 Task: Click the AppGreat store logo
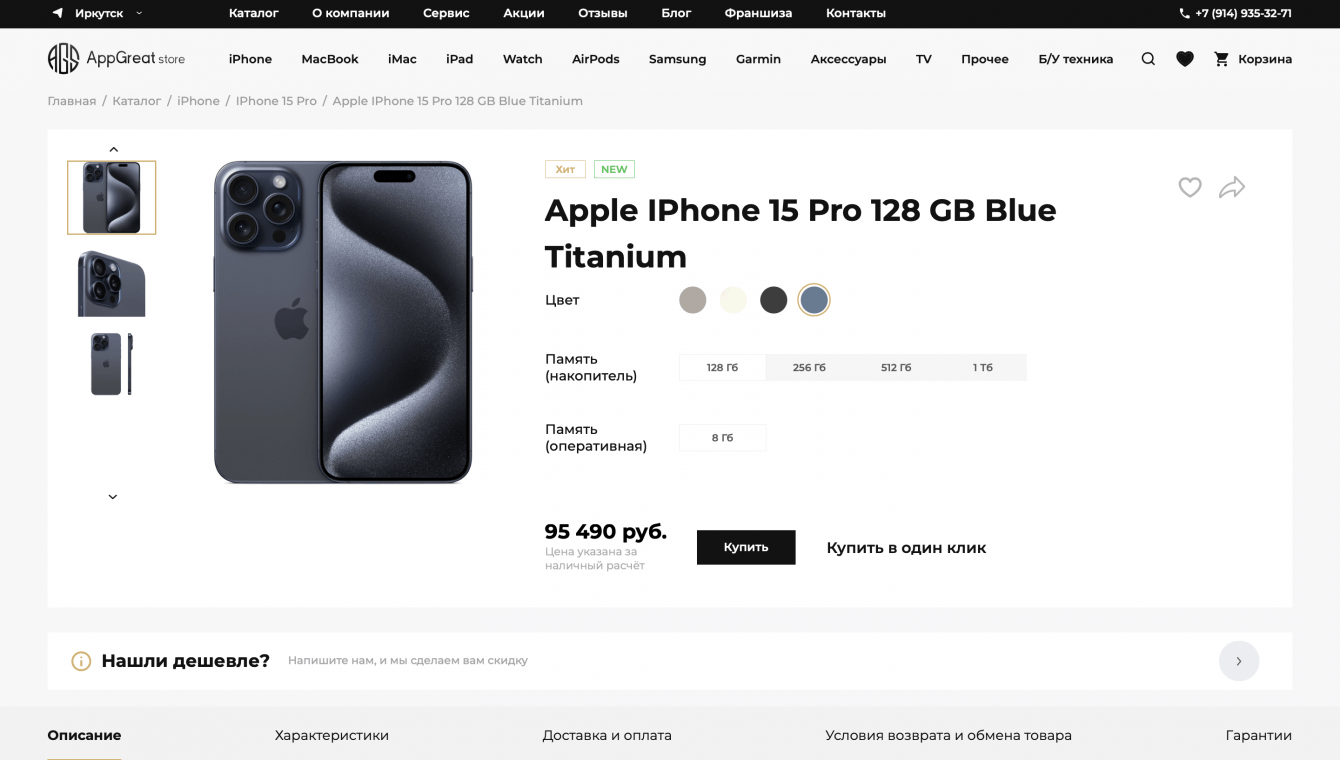116,59
